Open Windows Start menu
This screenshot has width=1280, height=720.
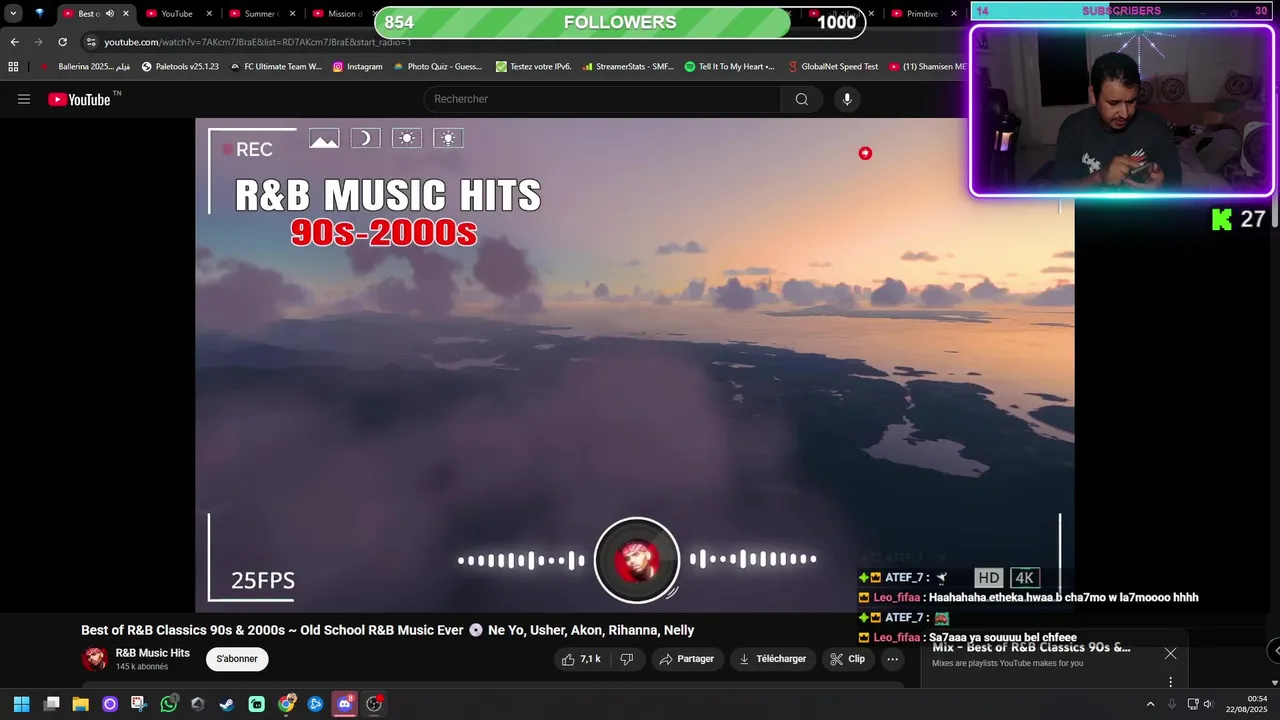click(22, 704)
